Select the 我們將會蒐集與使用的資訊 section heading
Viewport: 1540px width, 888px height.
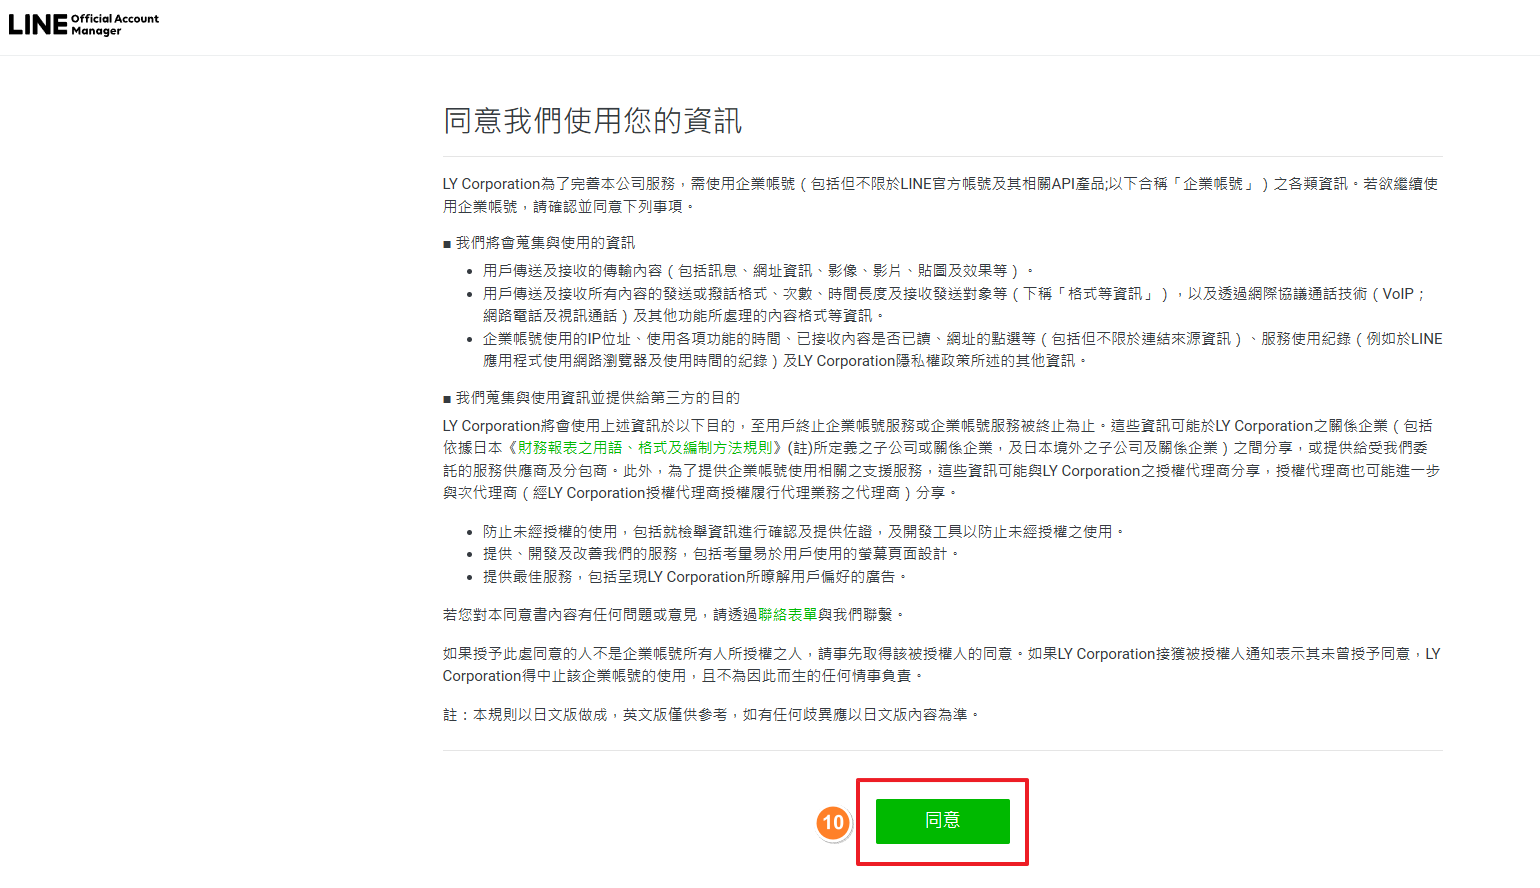[545, 243]
